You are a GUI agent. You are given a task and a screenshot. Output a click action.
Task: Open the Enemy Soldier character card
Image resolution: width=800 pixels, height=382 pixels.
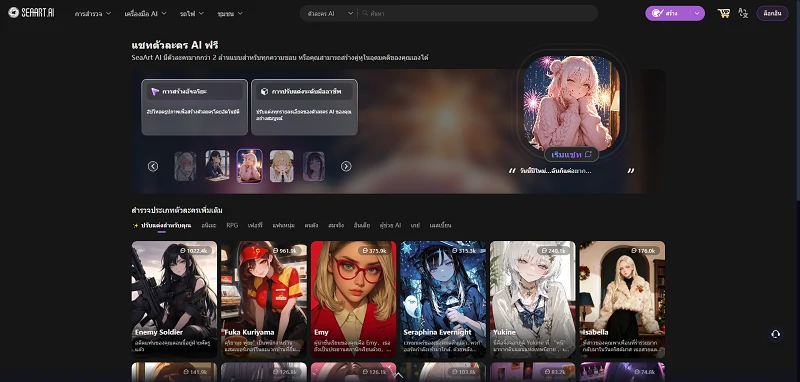coord(174,299)
